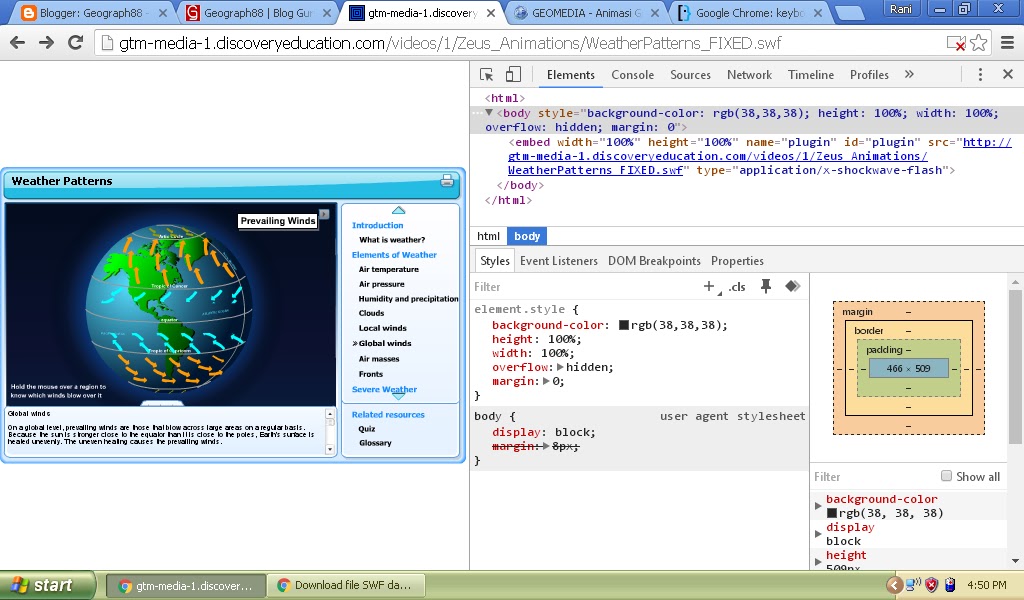Open the Chrome hamburger menu
The image size is (1024, 600).
pyautogui.click(x=1008, y=43)
